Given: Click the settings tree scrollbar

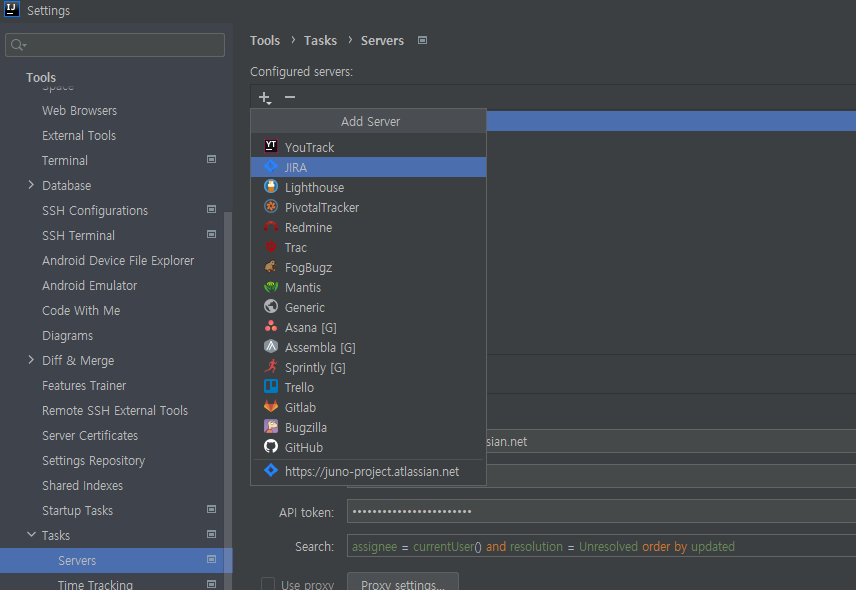Looking at the screenshot, I should click(228, 401).
